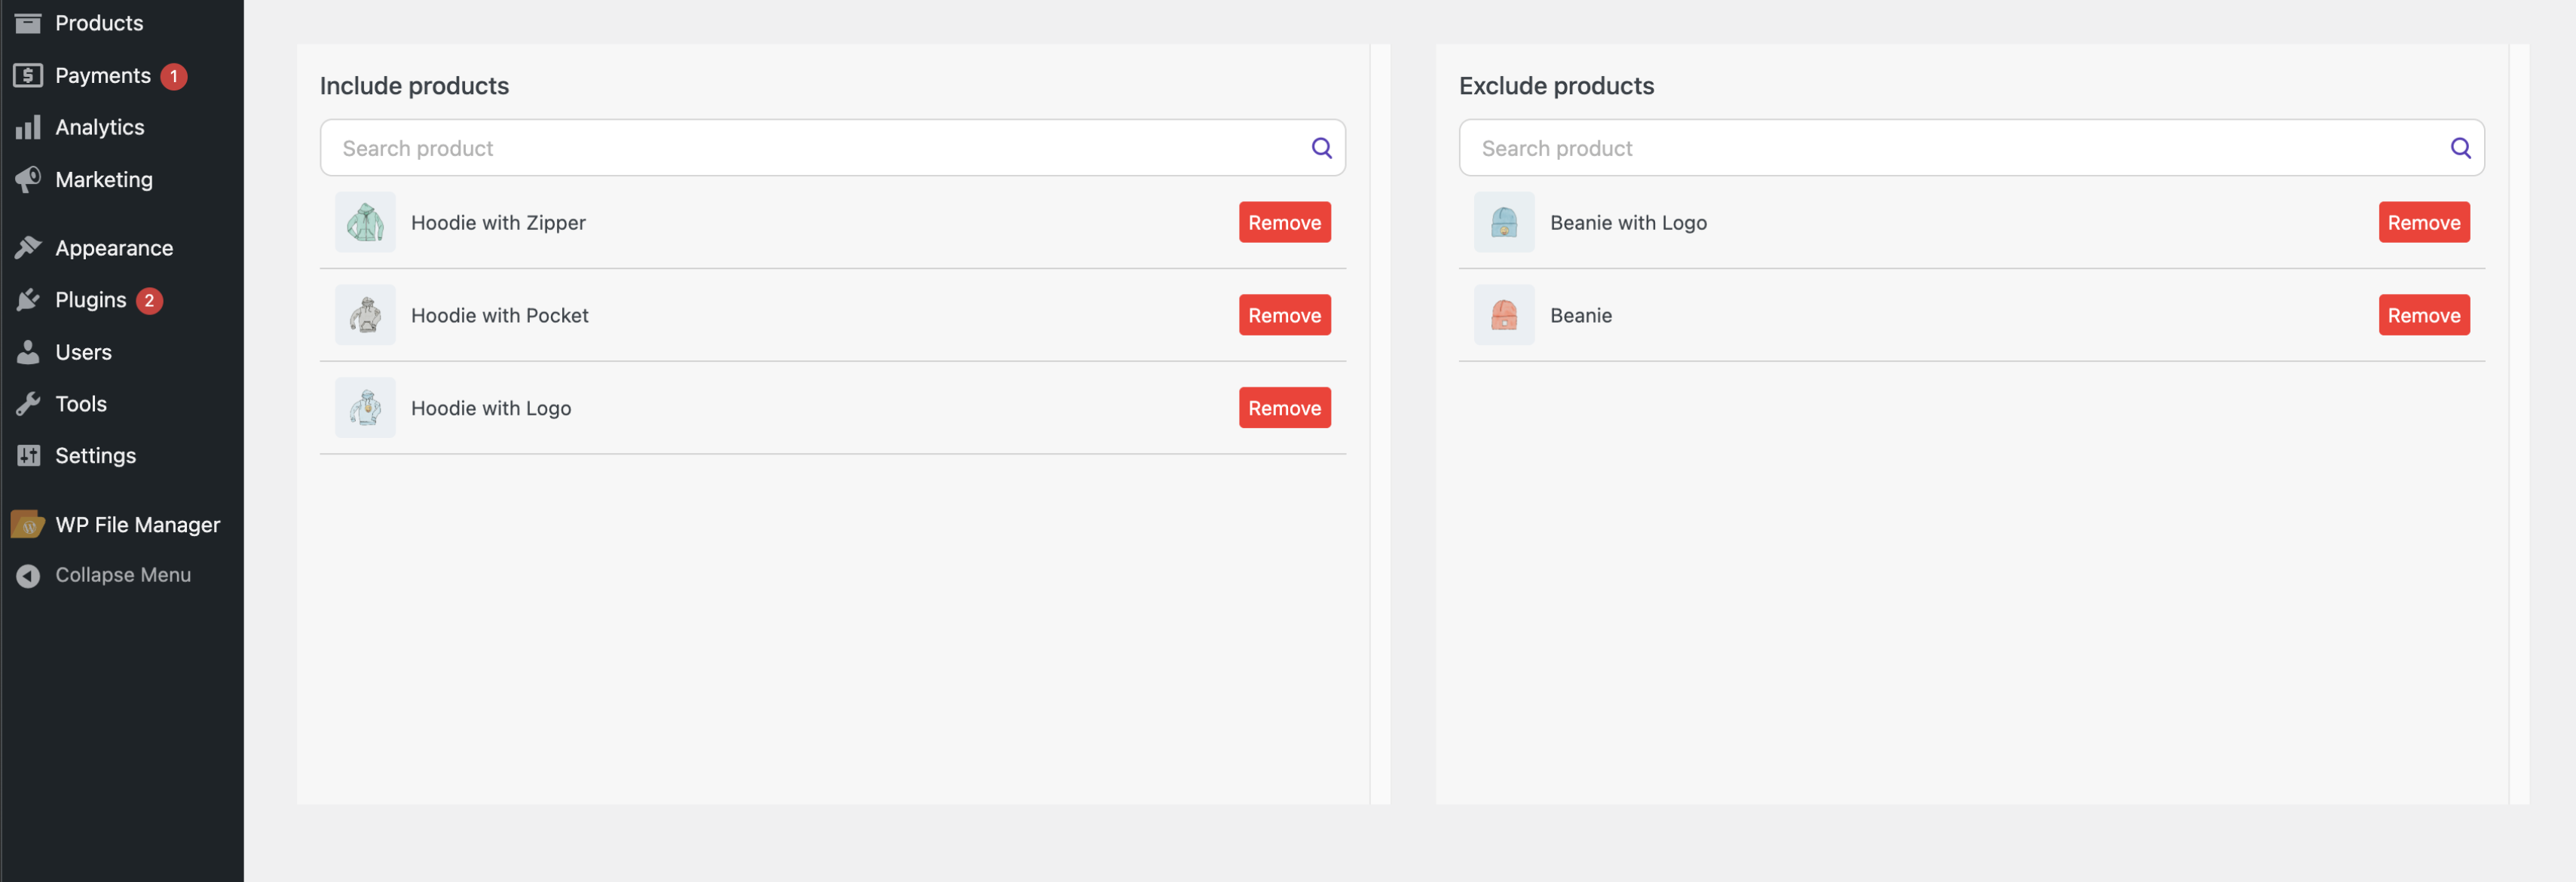Select 'Hoodie with Pocket' product name
Image resolution: width=2576 pixels, height=882 pixels.
pos(500,315)
